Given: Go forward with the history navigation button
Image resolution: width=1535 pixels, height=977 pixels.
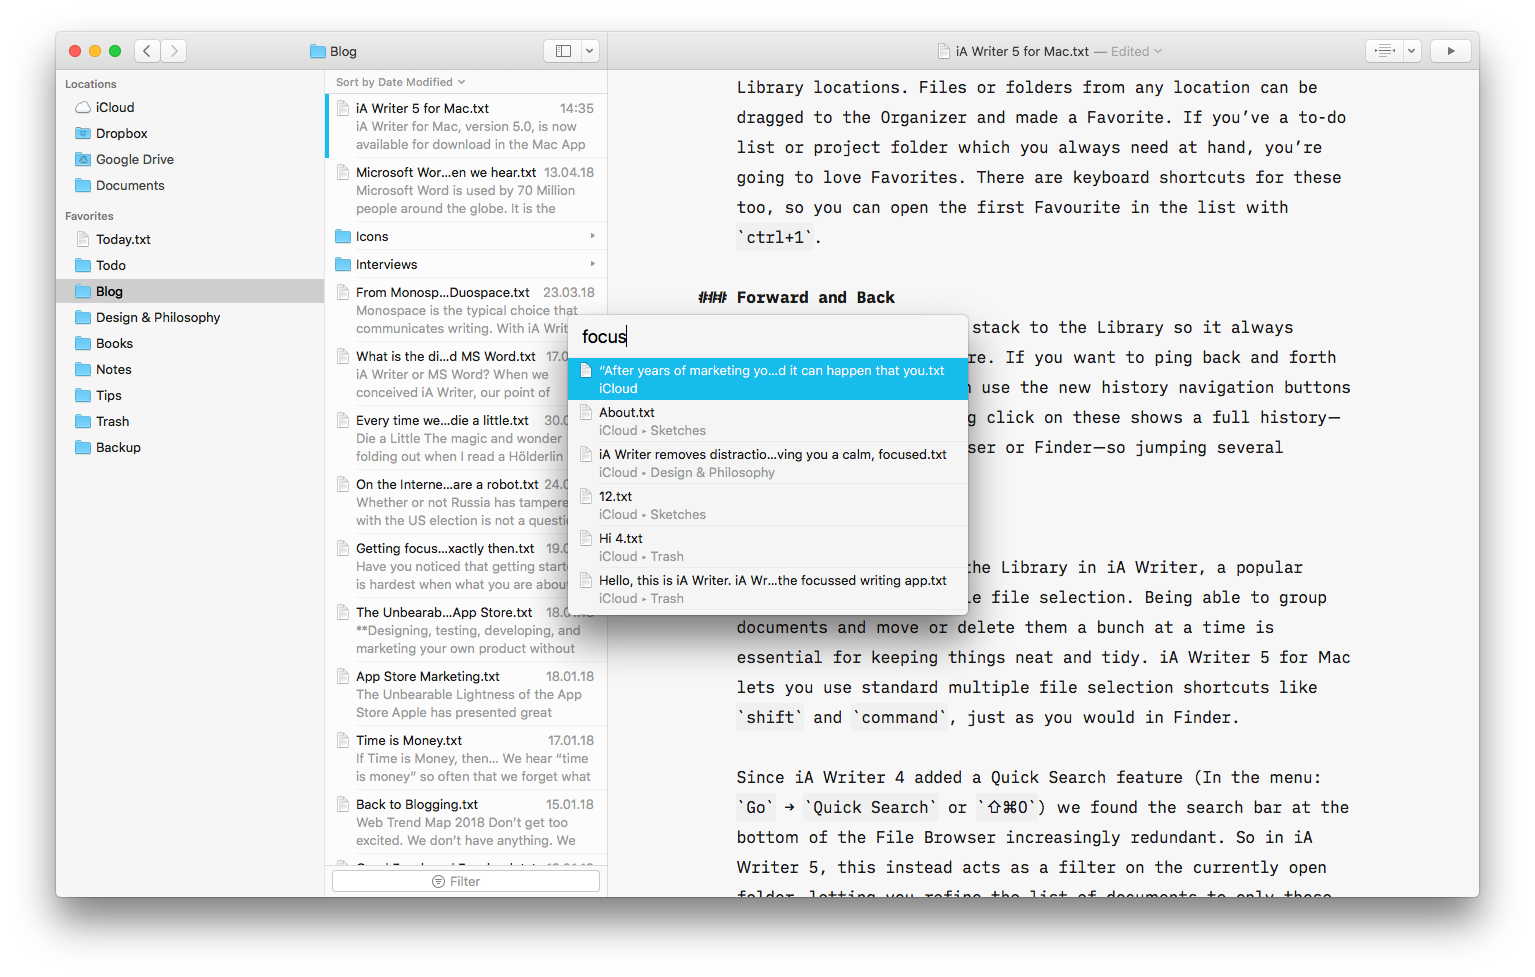Looking at the screenshot, I should (174, 51).
